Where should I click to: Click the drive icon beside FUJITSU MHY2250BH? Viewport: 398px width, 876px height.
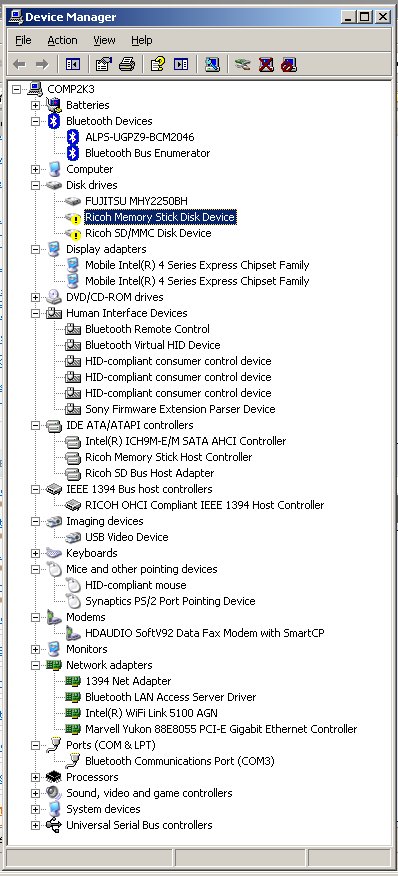(x=73, y=201)
